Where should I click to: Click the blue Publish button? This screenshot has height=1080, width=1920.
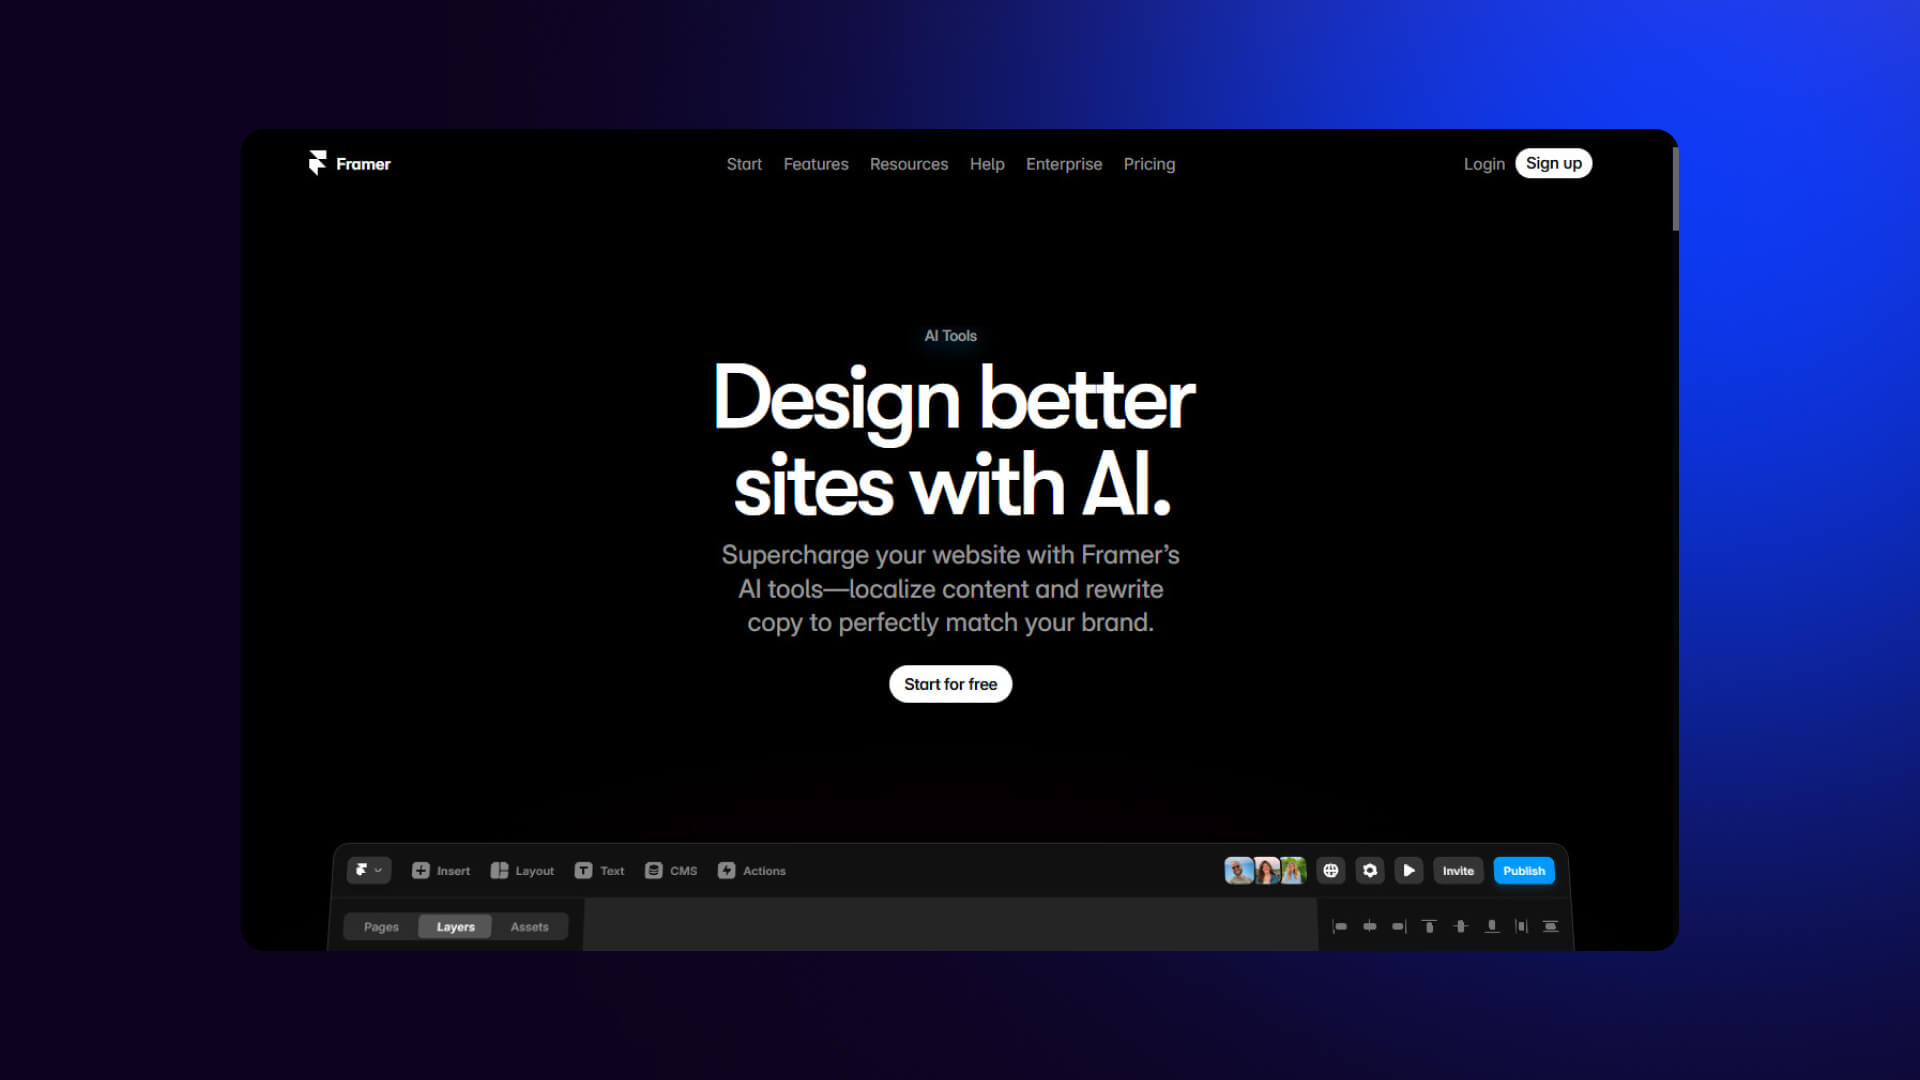coord(1523,870)
